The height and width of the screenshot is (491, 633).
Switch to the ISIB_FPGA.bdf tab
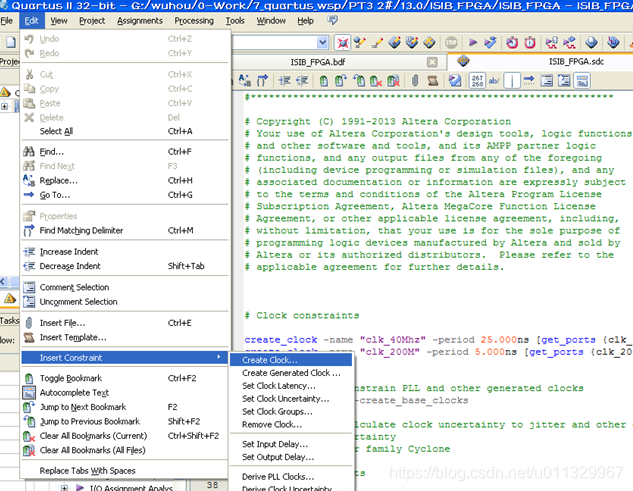coord(318,62)
